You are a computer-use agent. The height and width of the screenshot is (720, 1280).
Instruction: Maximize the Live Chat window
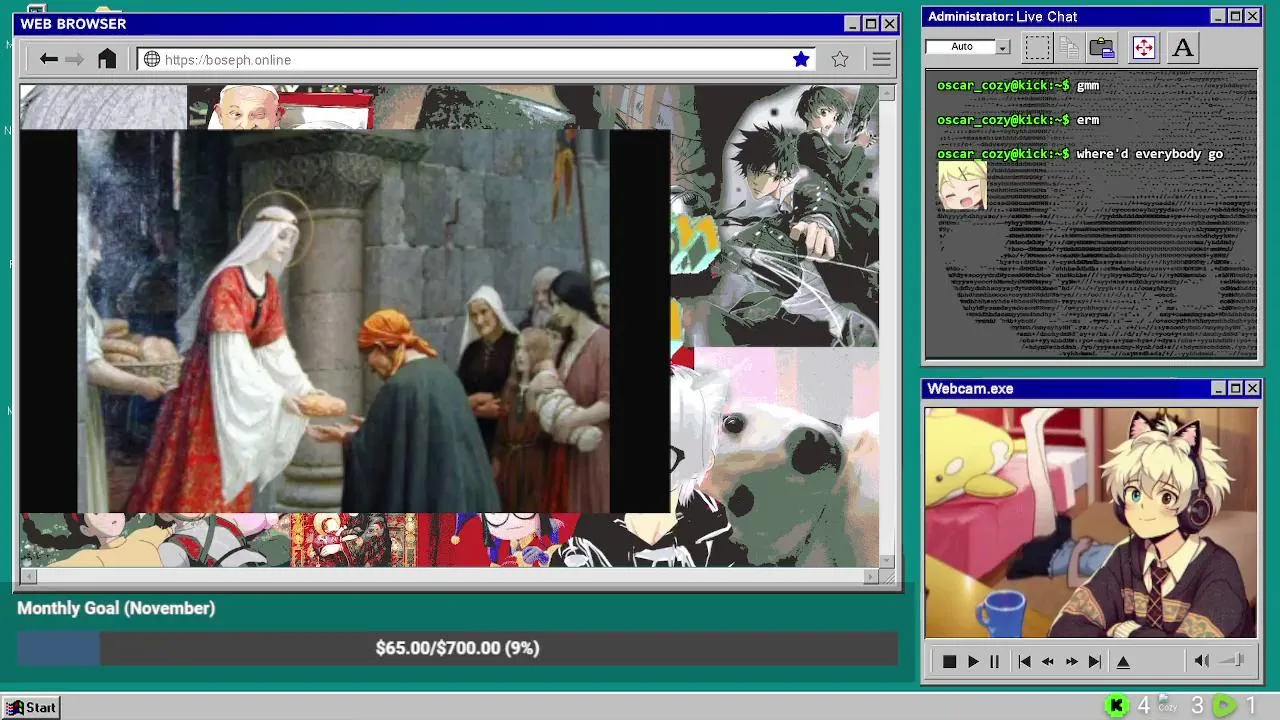(x=1235, y=16)
